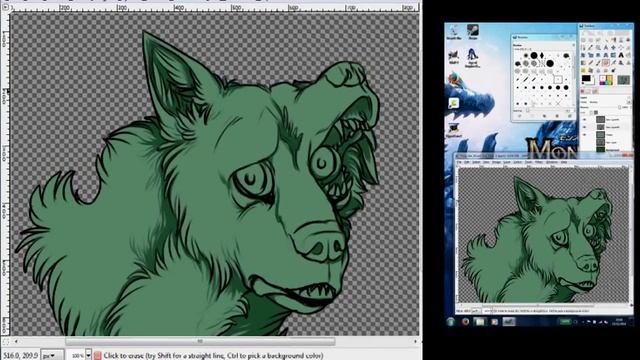Image resolution: width=640 pixels, height=360 pixels.
Task: Pick the Pencil tool in toolbox
Action: pyautogui.click(x=591, y=62)
